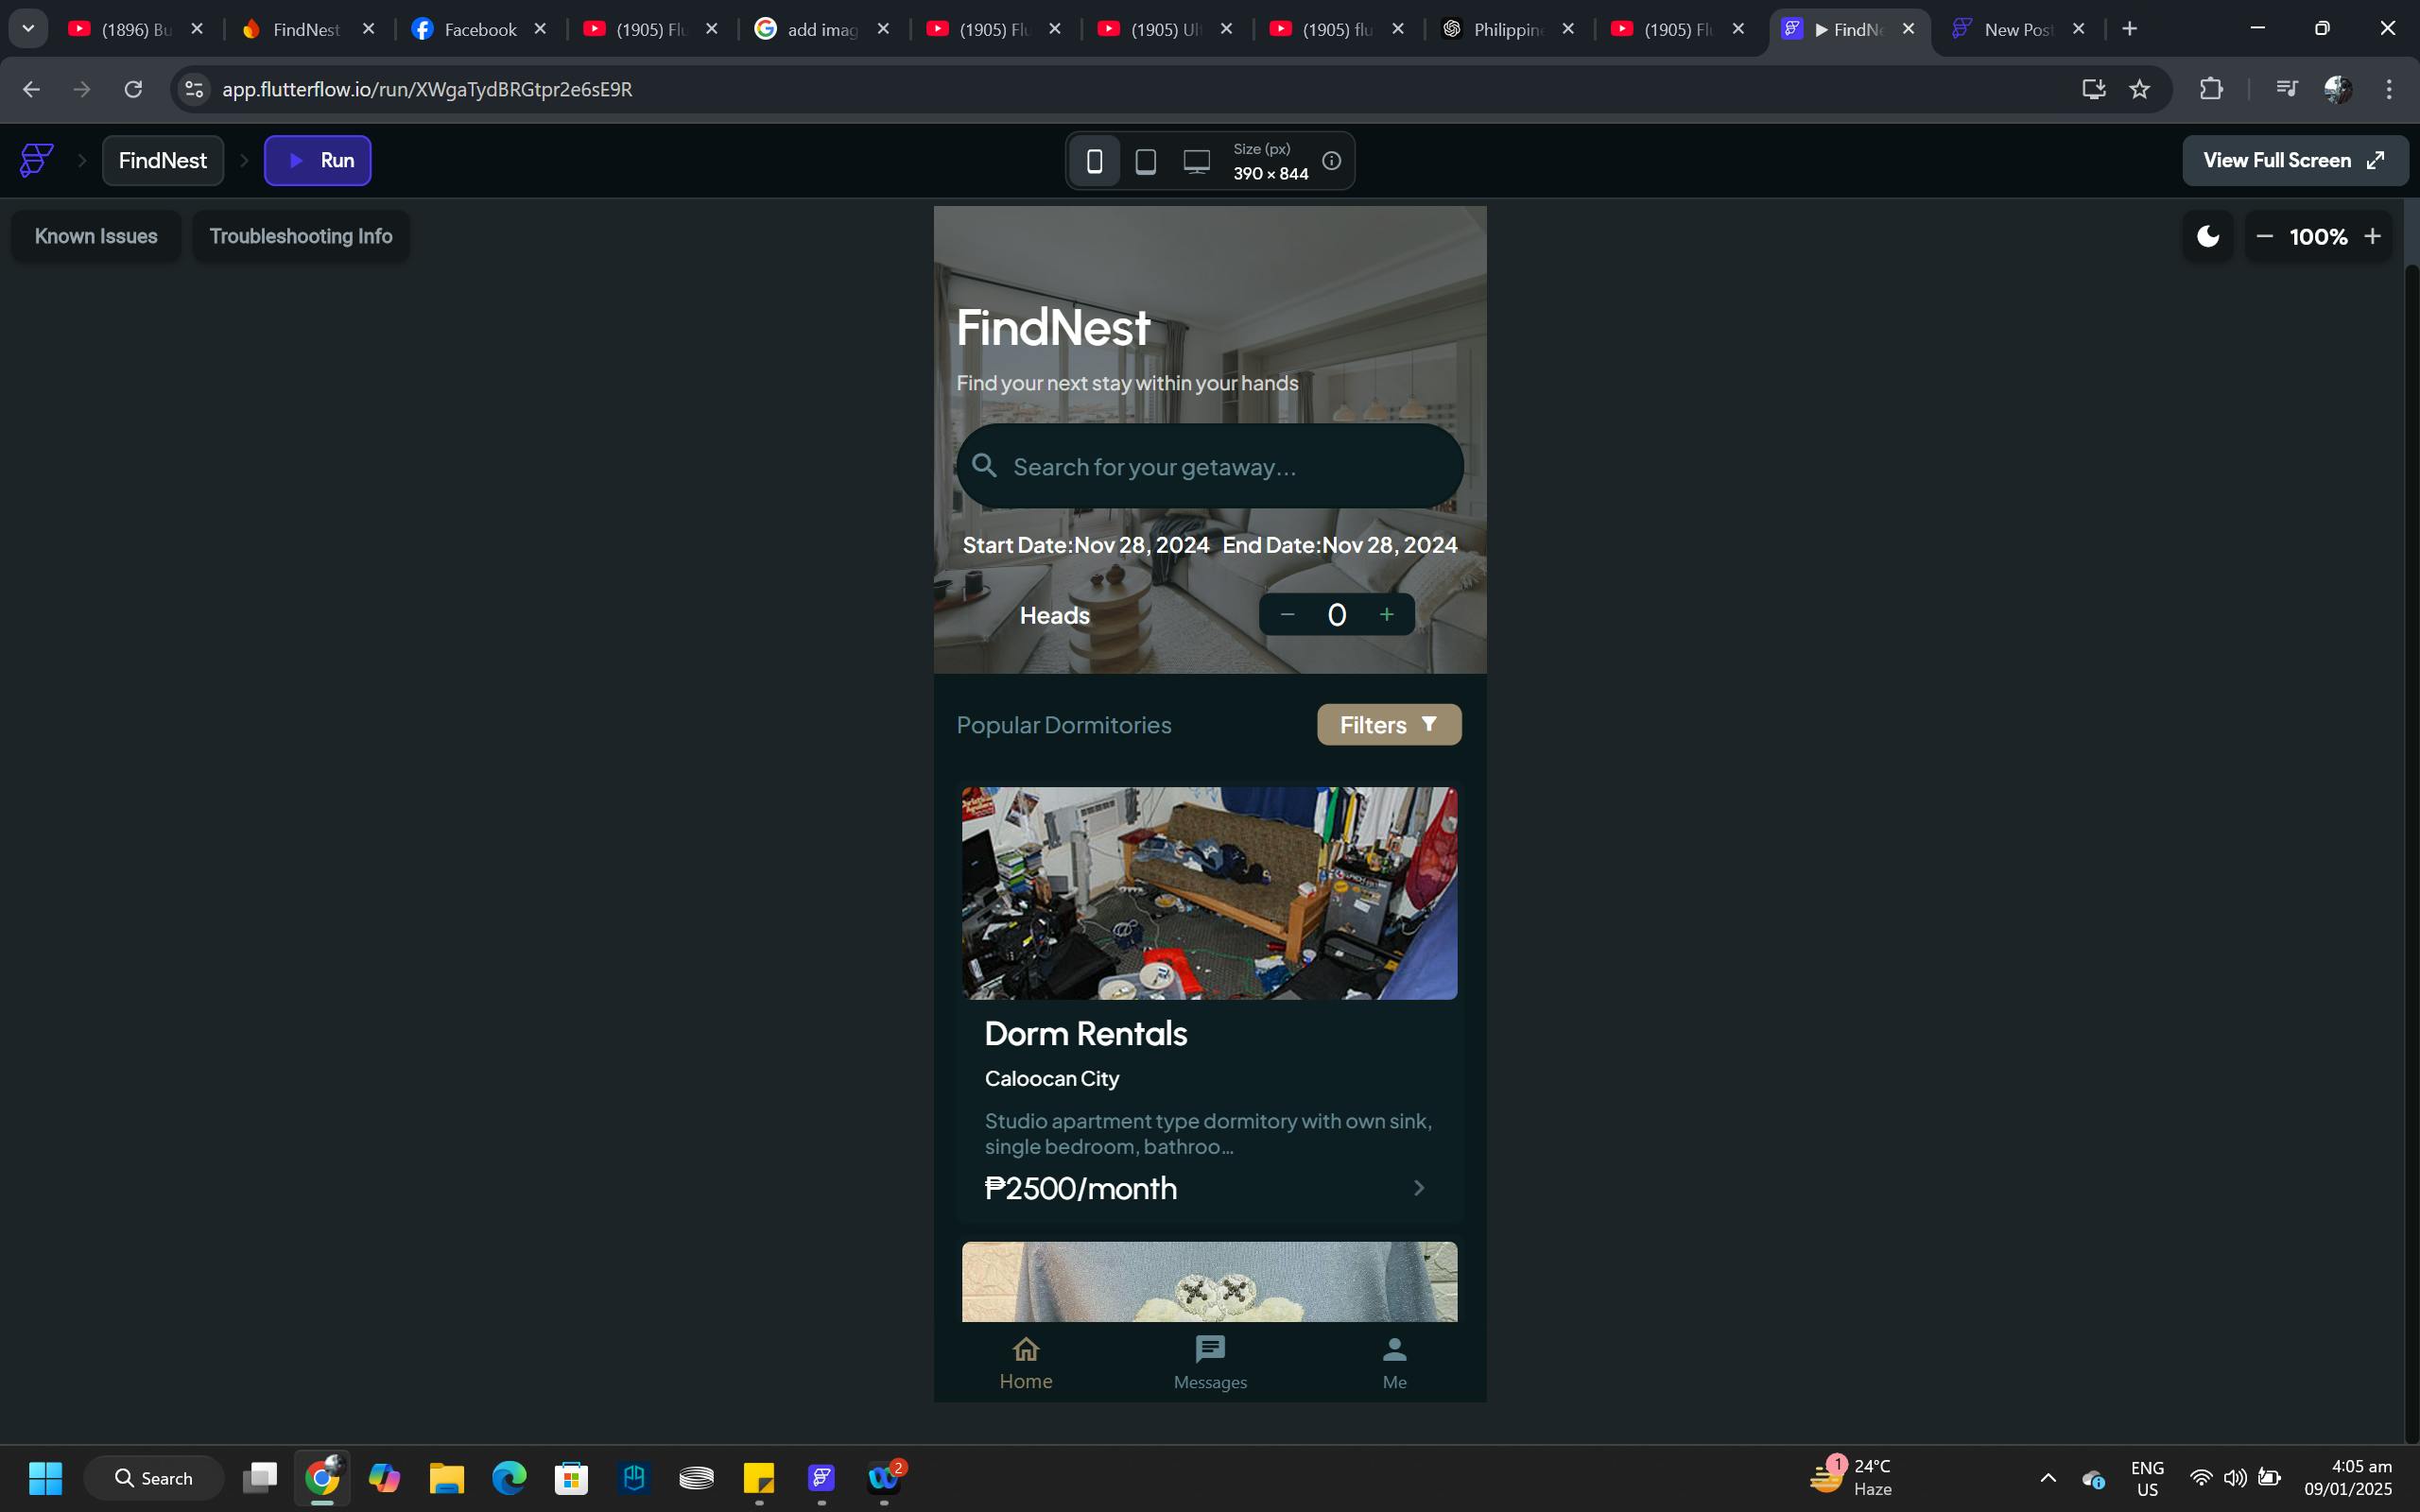
Task: Decrease Heads count with minus
Action: click(x=1287, y=614)
